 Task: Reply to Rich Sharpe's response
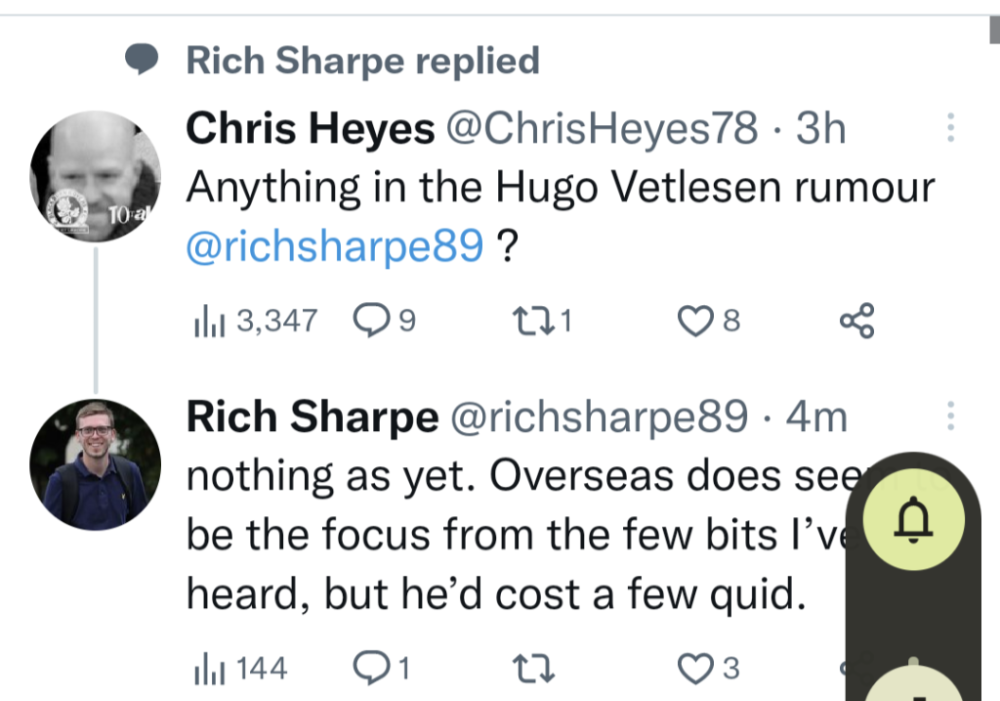pos(372,667)
